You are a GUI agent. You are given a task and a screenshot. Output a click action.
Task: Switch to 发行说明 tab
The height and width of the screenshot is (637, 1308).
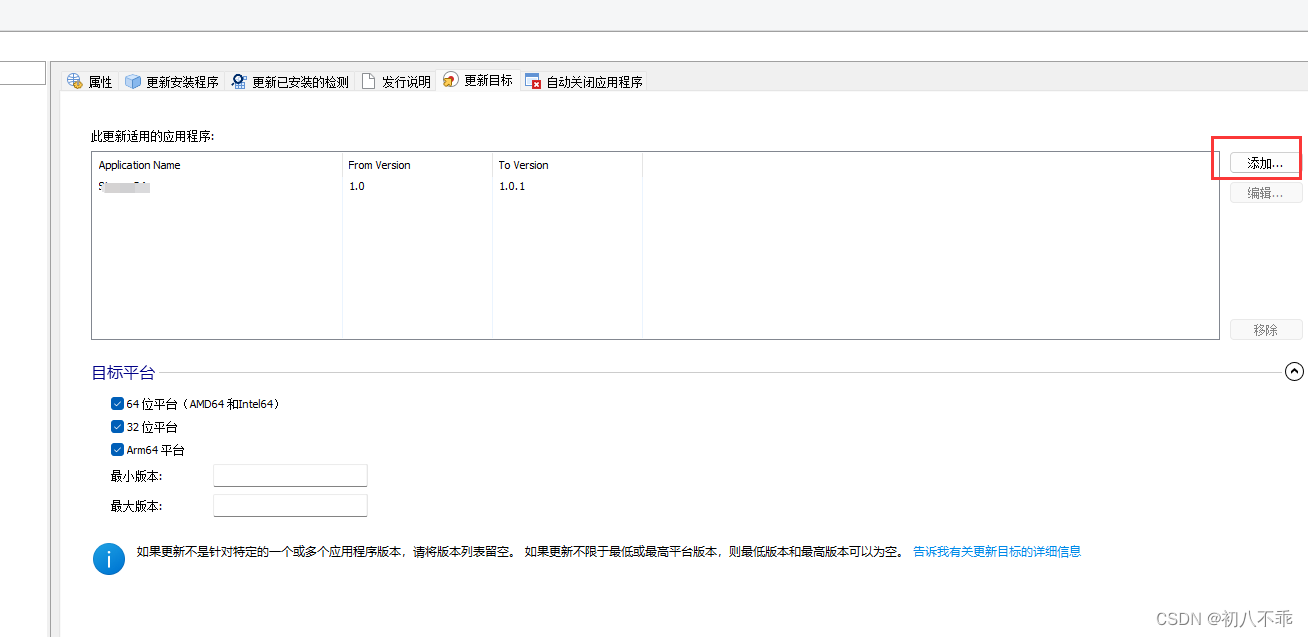pos(395,82)
